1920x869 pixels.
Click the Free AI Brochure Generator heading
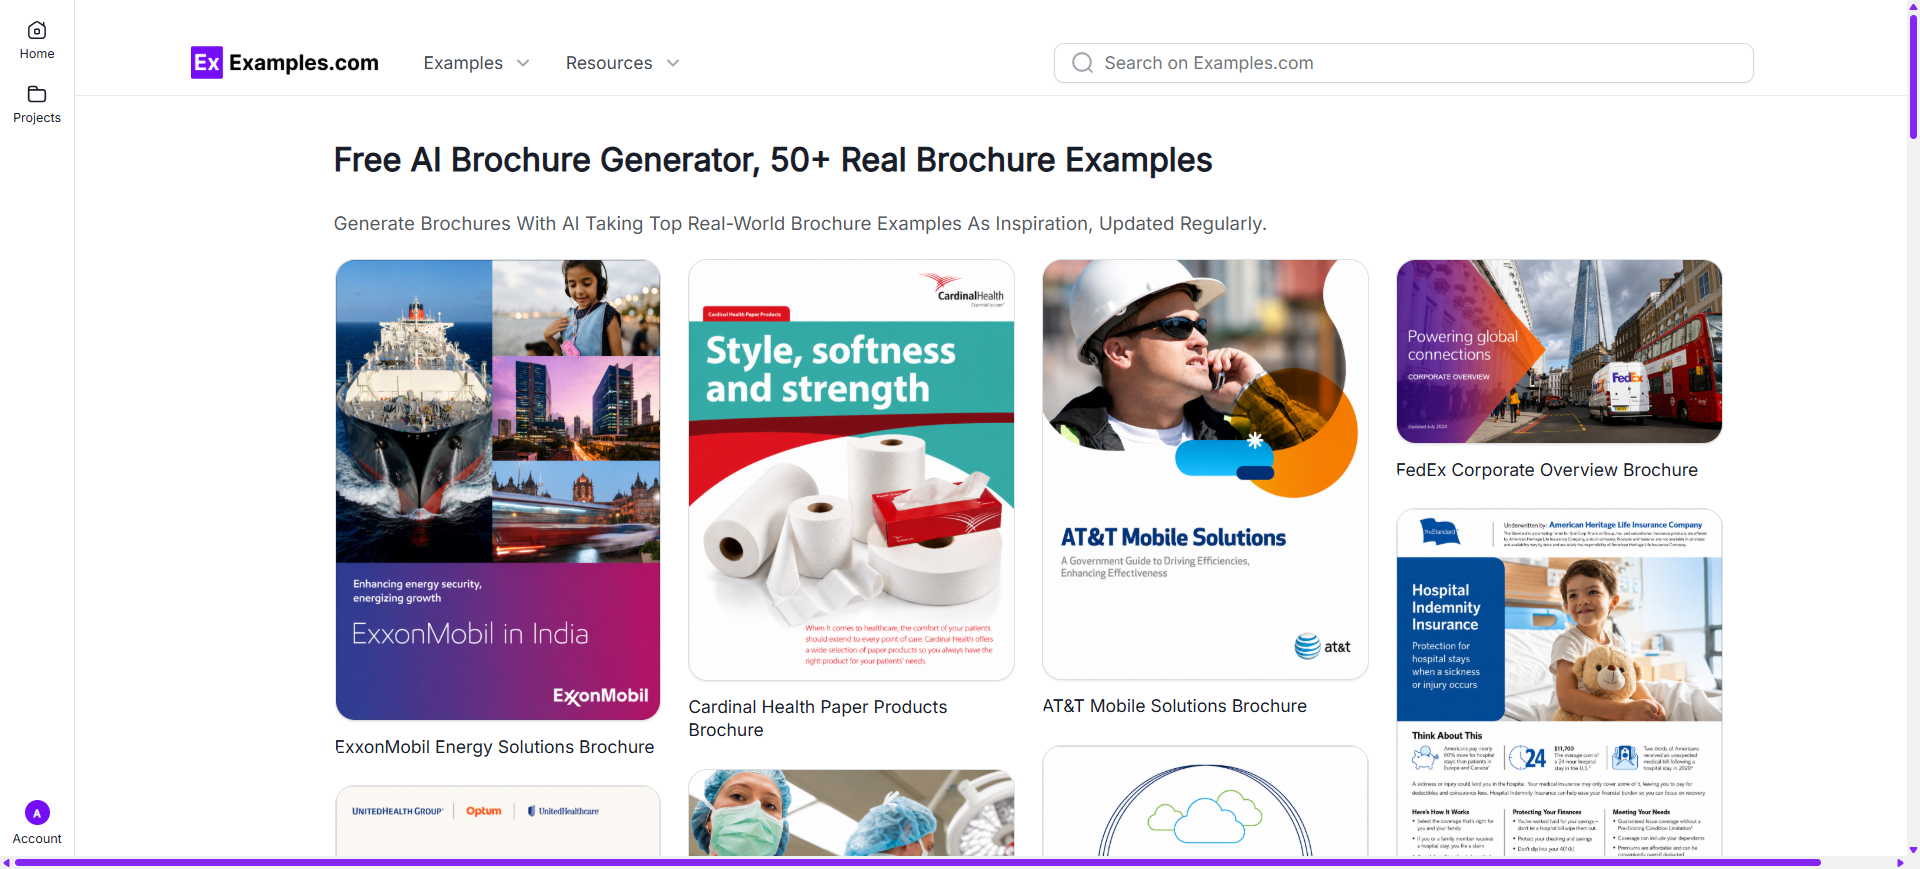773,160
